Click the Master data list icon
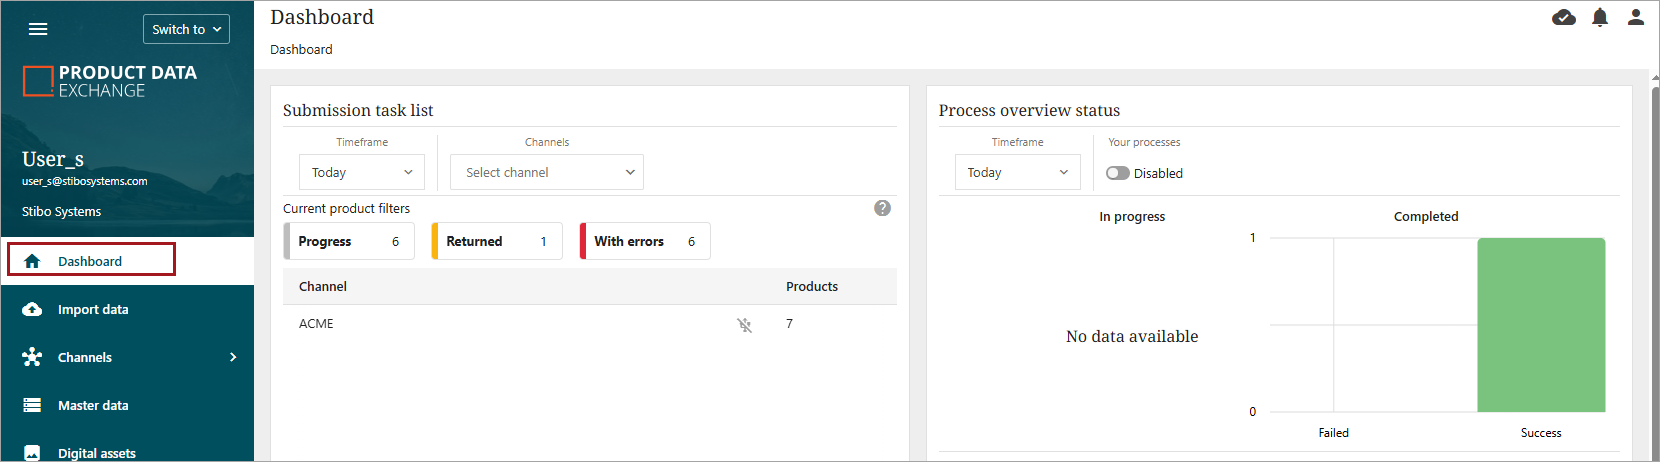This screenshot has height=462, width=1660. pyautogui.click(x=32, y=405)
